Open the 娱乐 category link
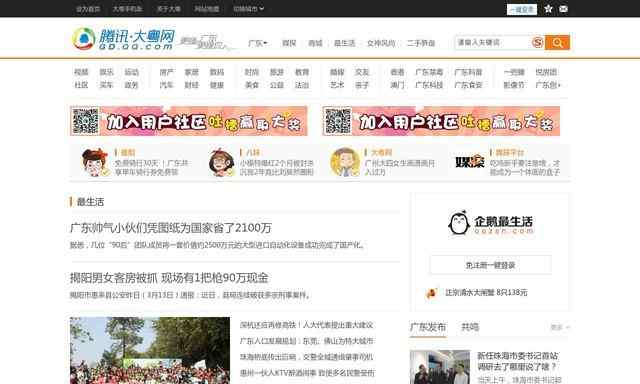Screen dimensions: 640x384 pyautogui.click(x=107, y=72)
